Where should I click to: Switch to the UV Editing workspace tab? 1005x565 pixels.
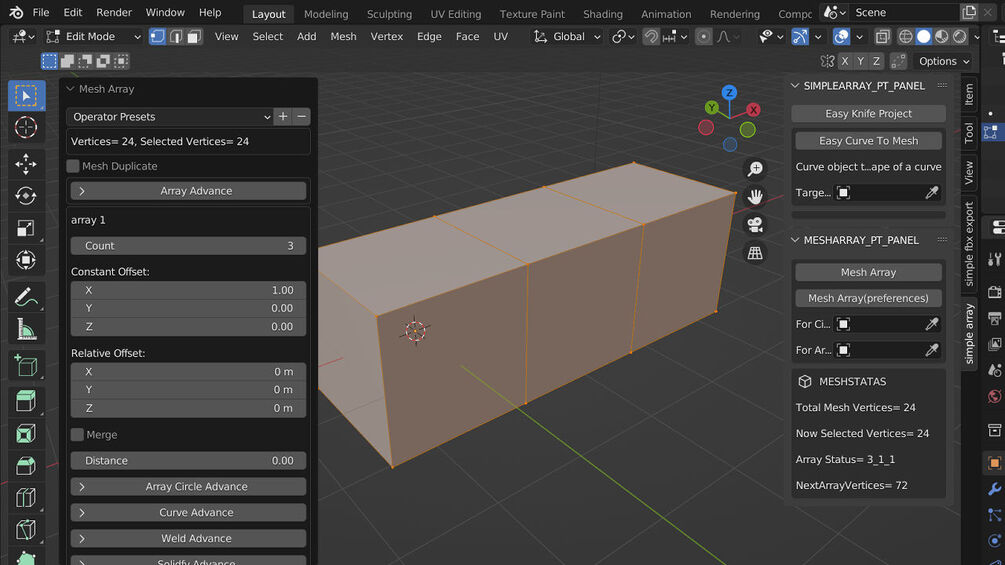(455, 13)
